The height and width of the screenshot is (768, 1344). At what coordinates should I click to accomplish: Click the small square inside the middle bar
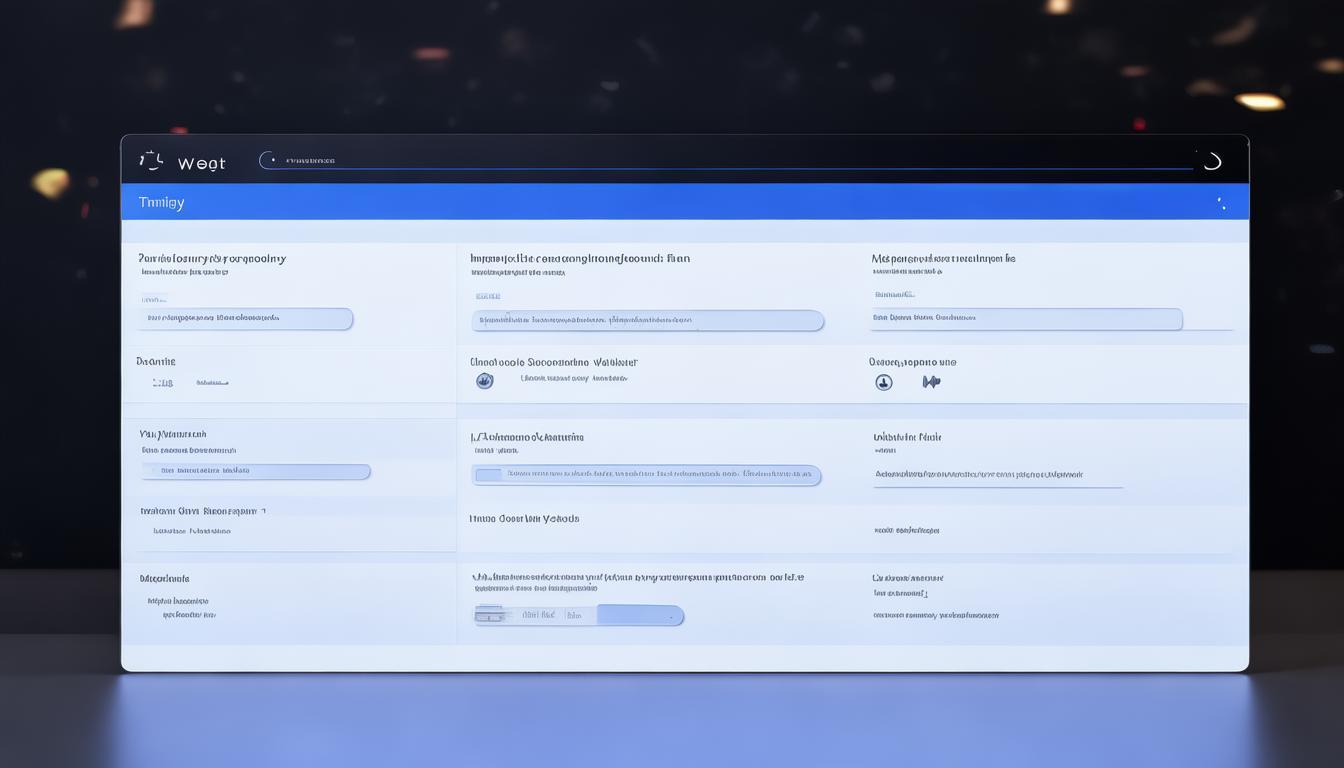click(x=488, y=475)
